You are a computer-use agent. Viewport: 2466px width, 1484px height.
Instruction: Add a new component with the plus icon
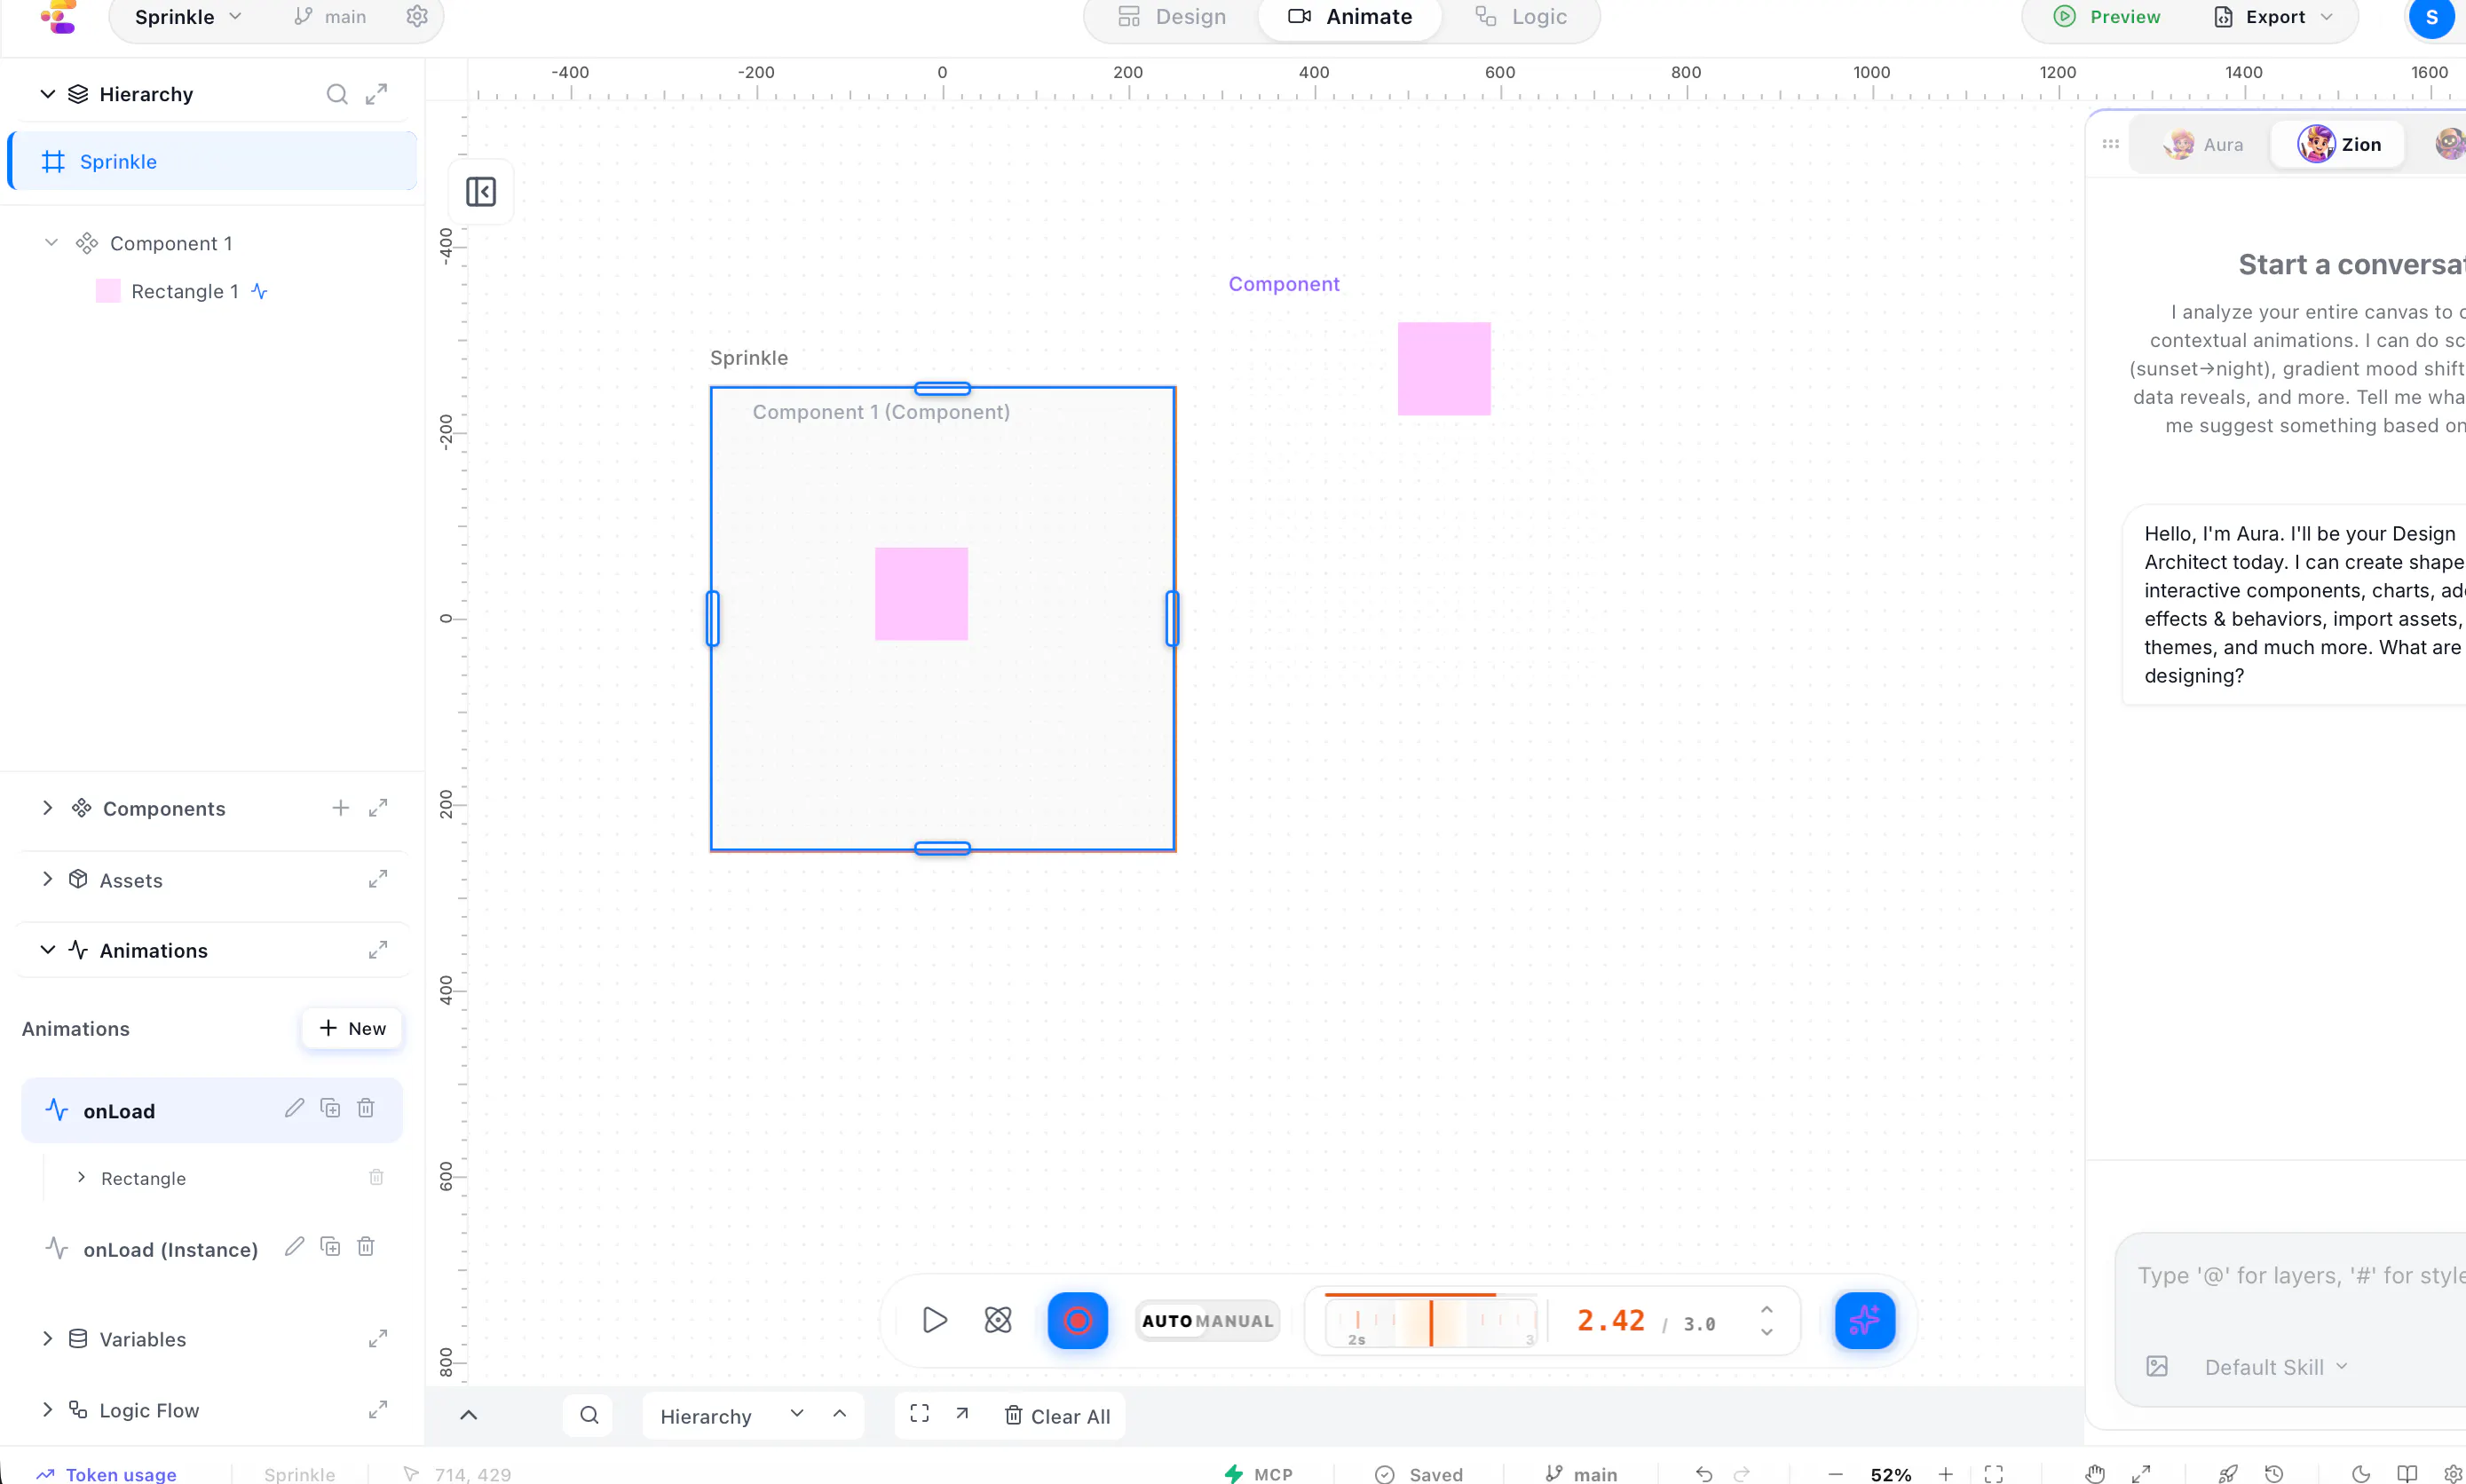tap(341, 808)
